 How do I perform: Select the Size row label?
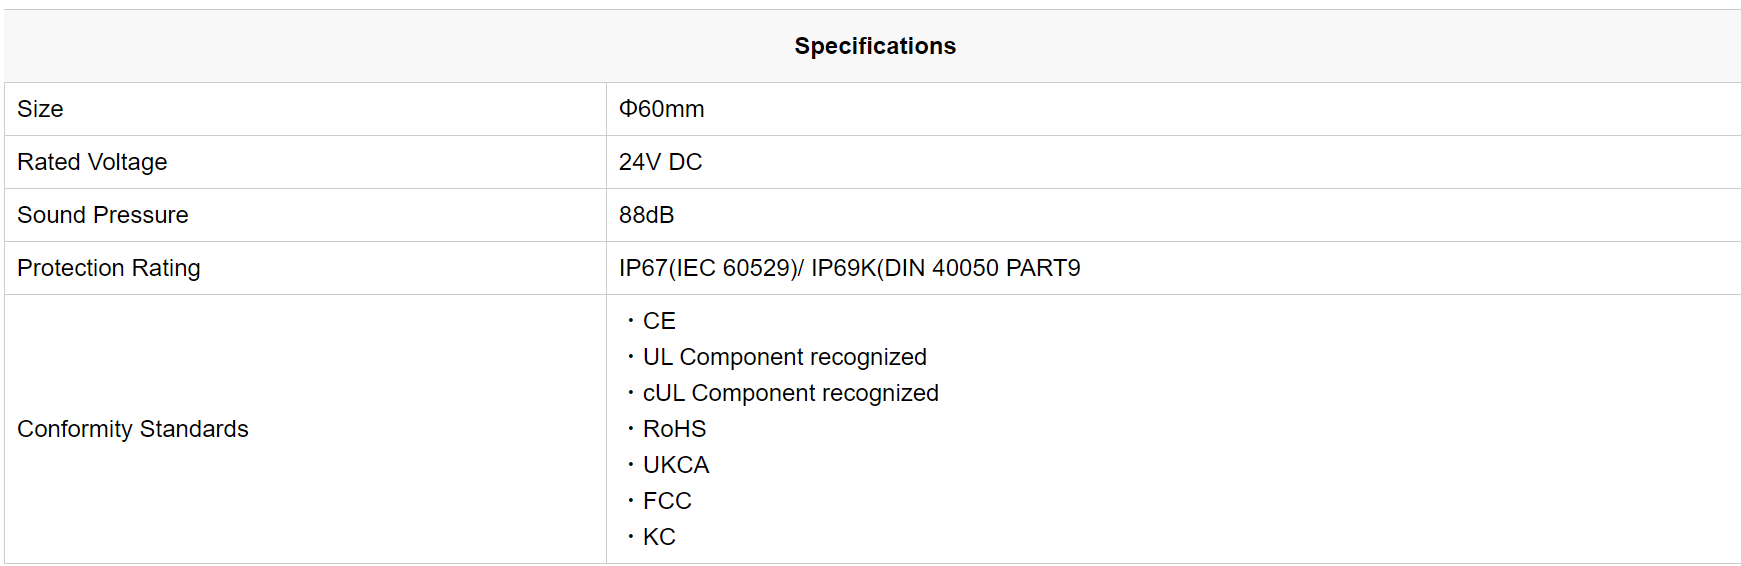(40, 109)
